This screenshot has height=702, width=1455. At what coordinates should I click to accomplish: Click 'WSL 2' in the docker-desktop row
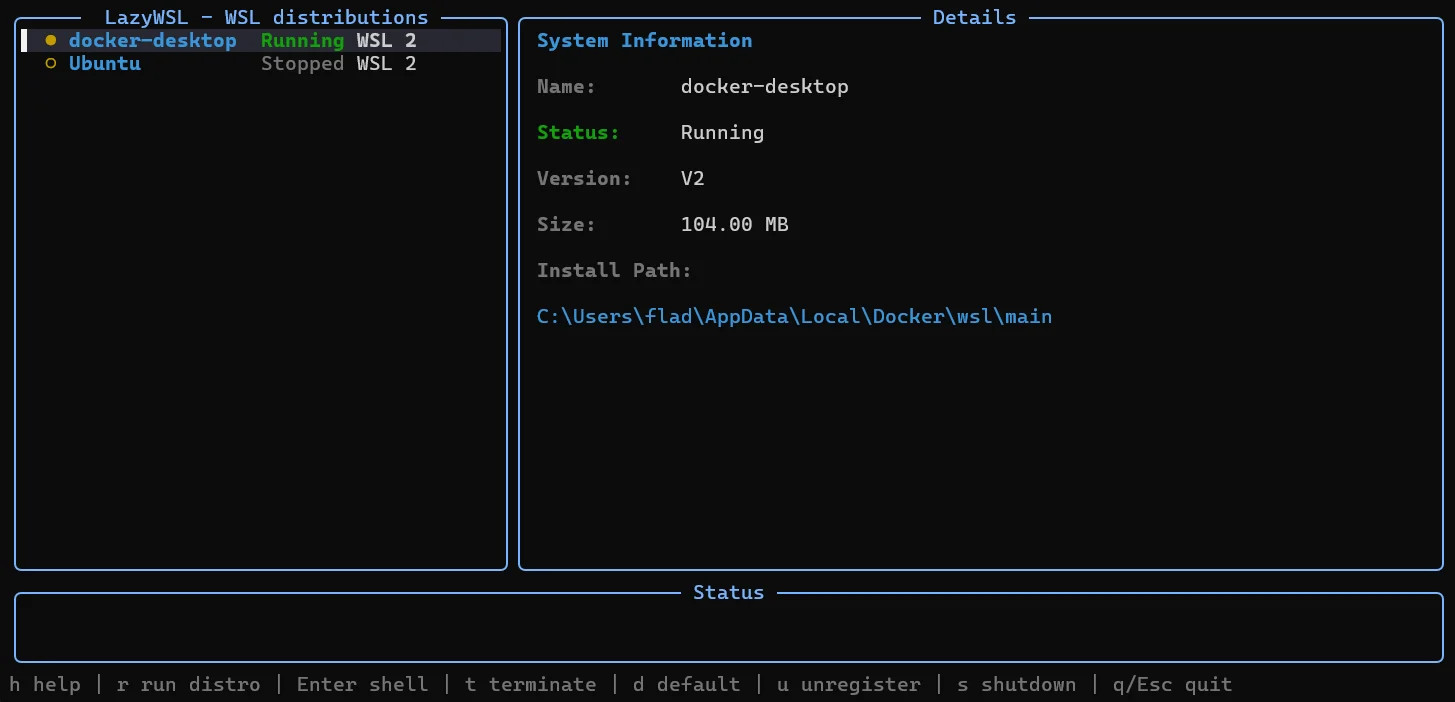pos(387,41)
